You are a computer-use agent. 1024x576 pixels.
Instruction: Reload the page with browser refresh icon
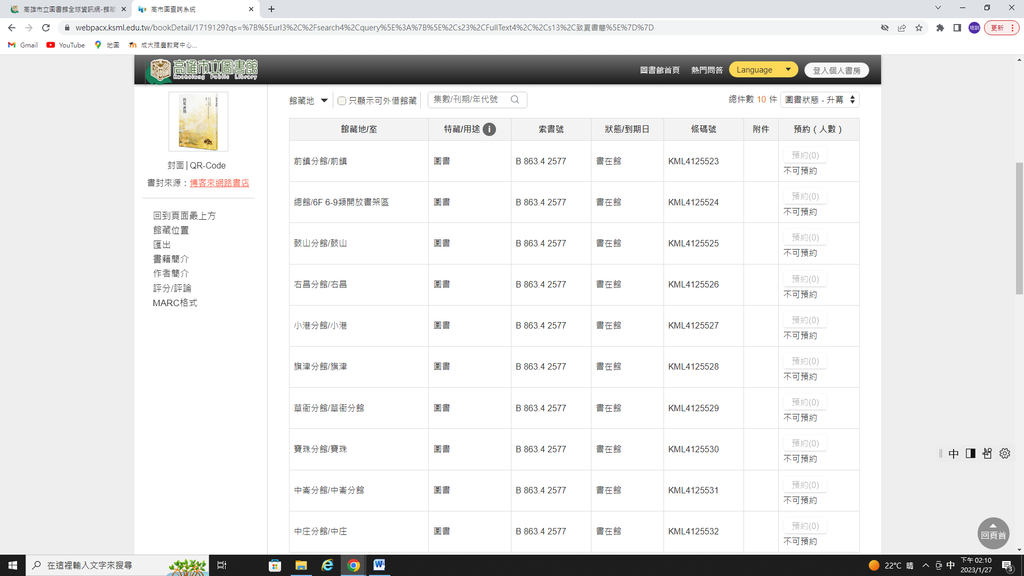click(x=47, y=28)
